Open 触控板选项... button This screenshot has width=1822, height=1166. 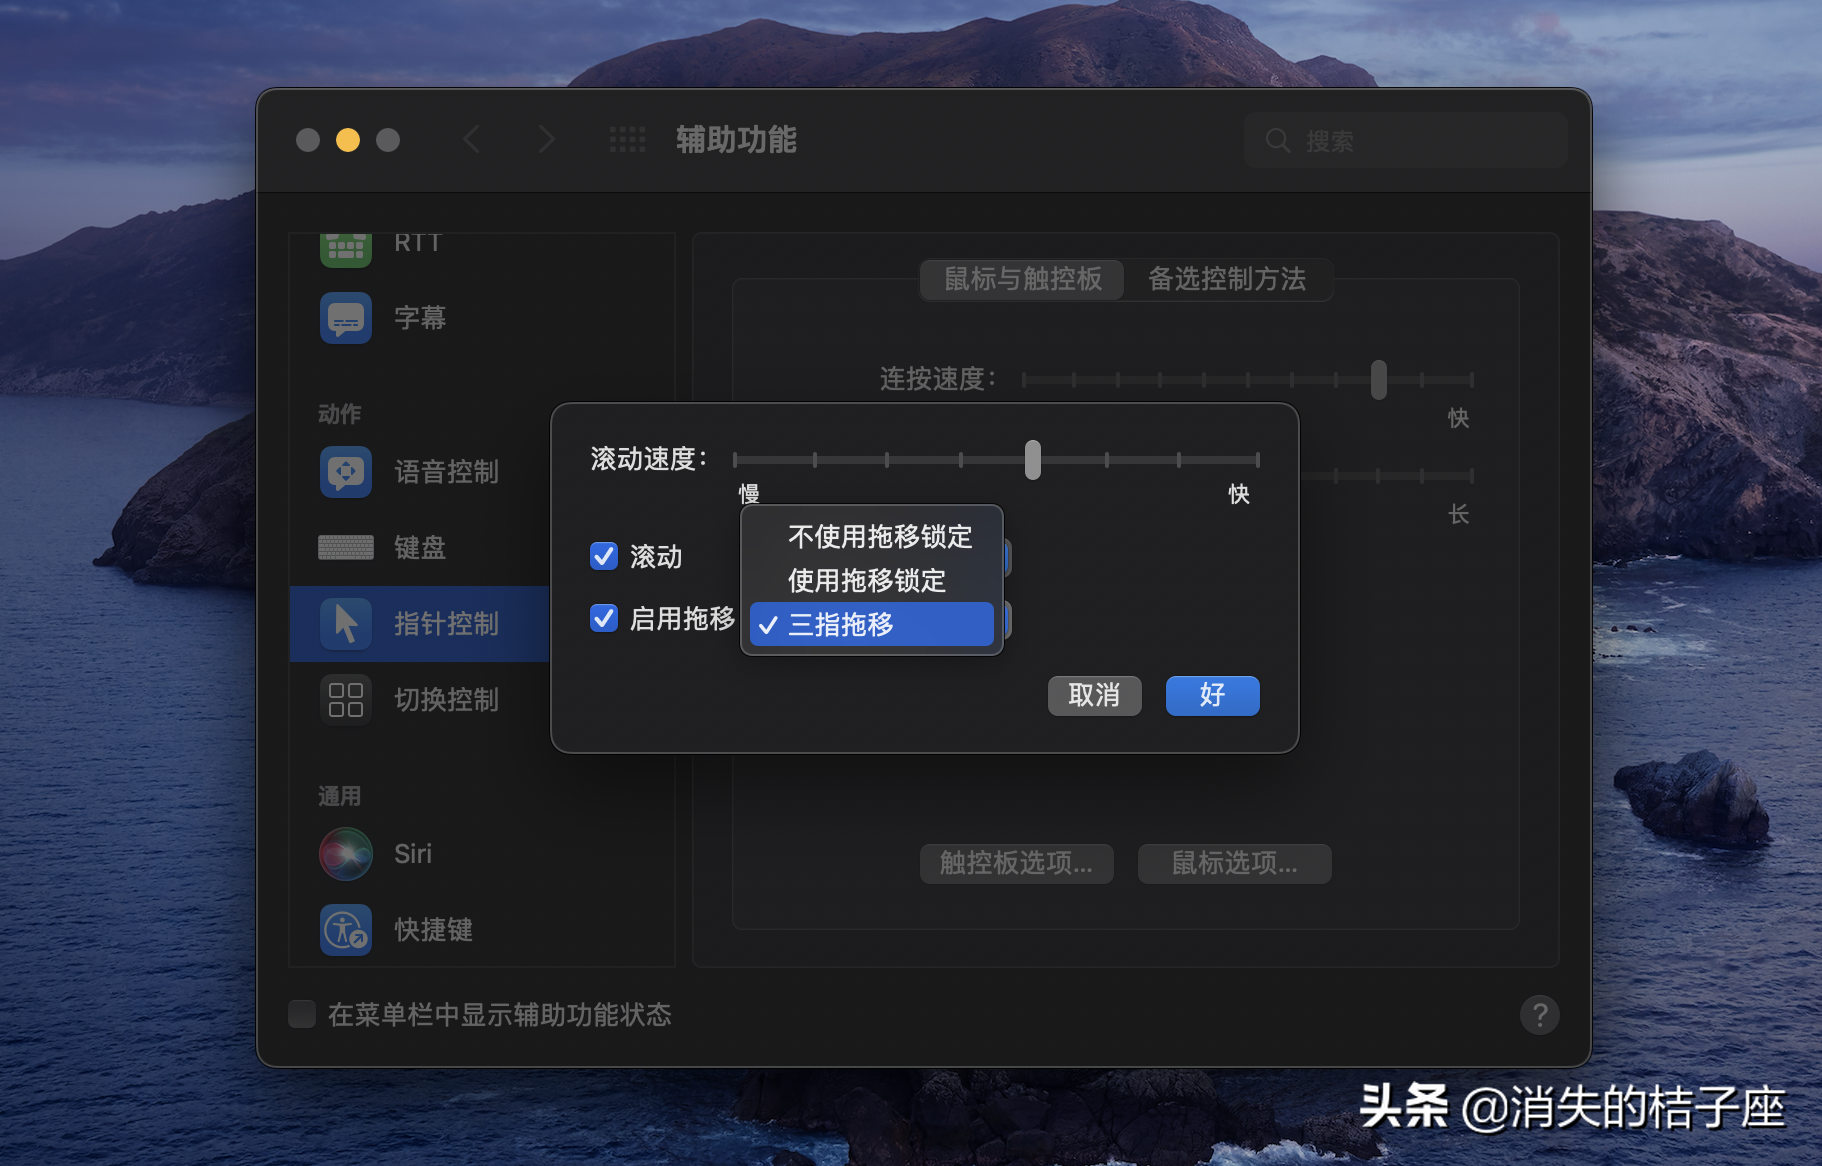1016,863
